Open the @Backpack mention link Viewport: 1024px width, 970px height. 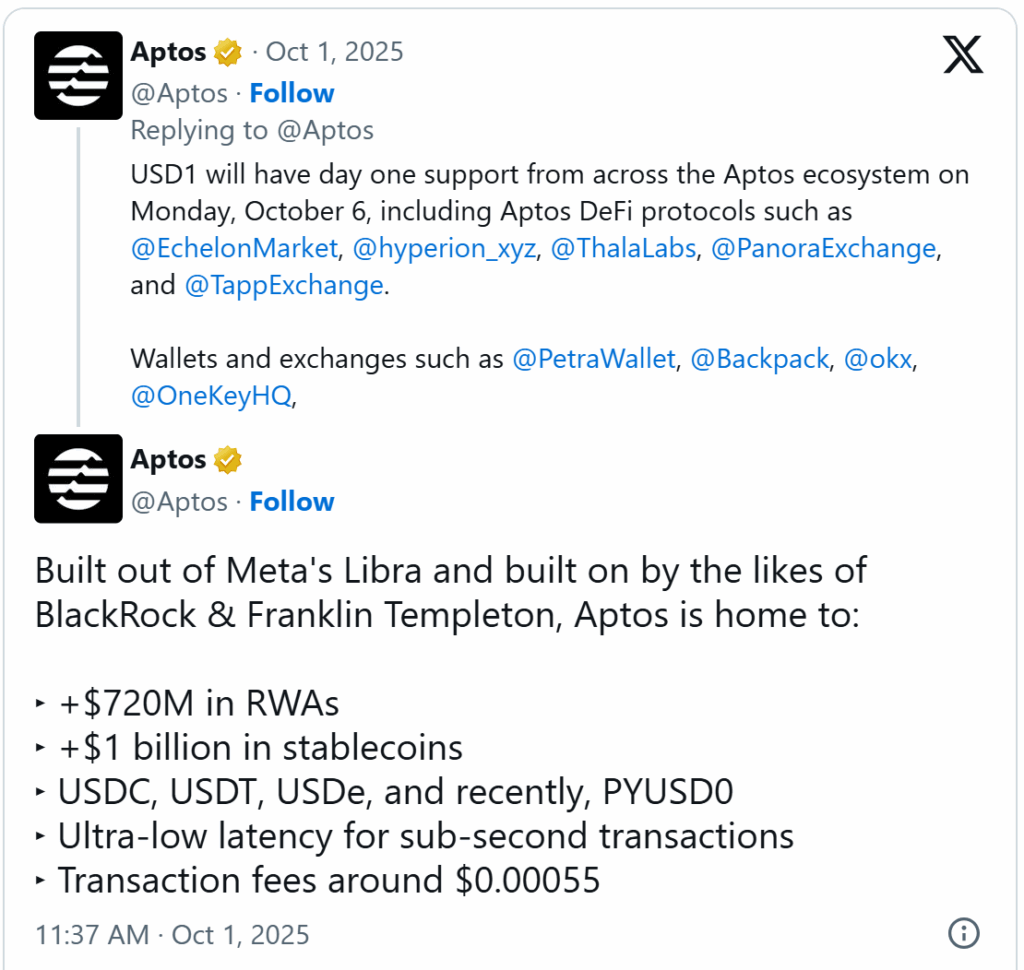coord(760,359)
